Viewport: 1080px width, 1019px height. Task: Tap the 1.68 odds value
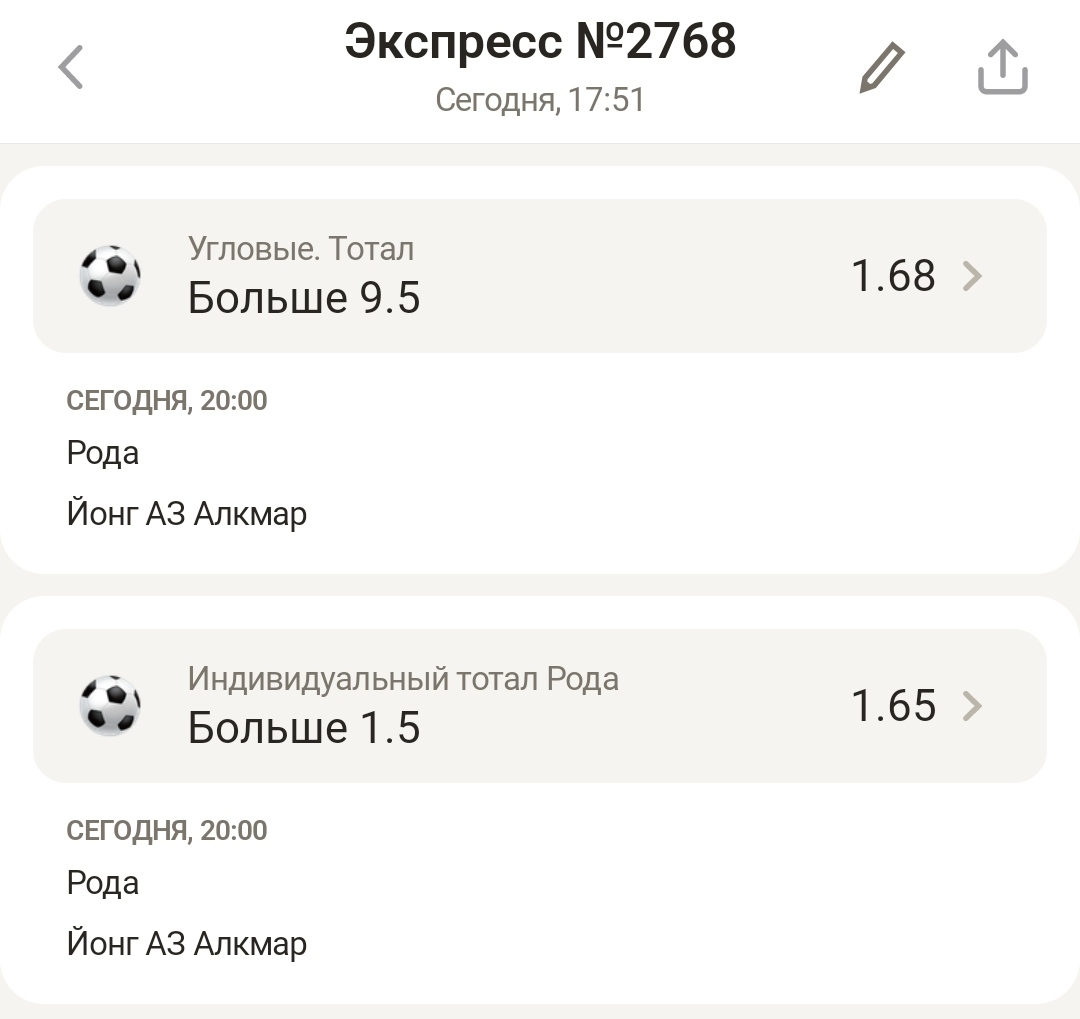click(x=893, y=276)
